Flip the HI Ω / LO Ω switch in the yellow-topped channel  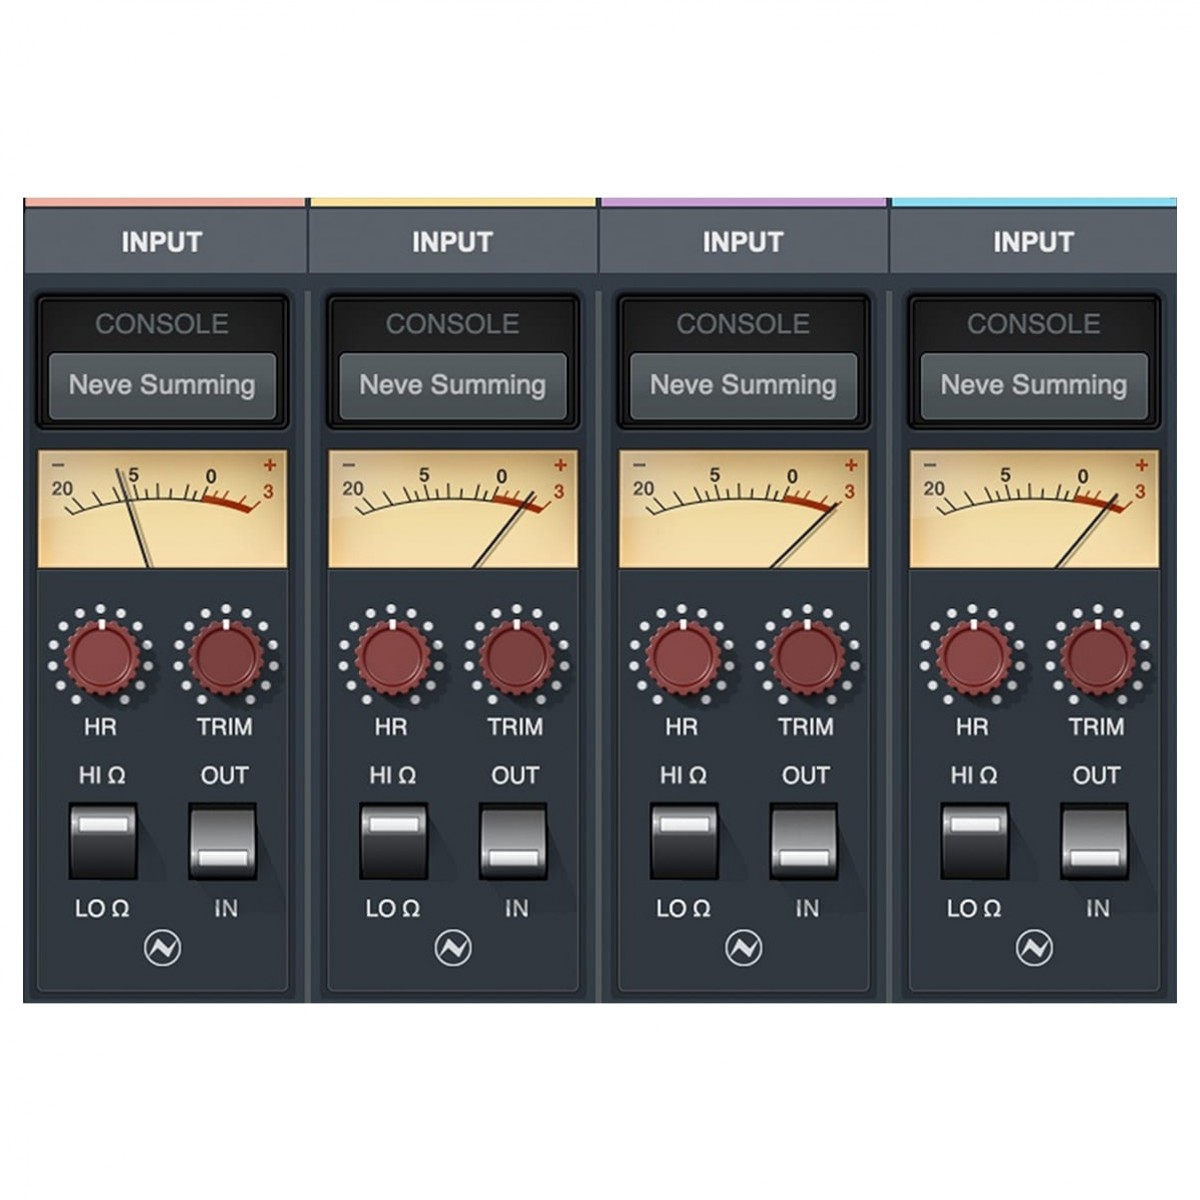pos(393,842)
